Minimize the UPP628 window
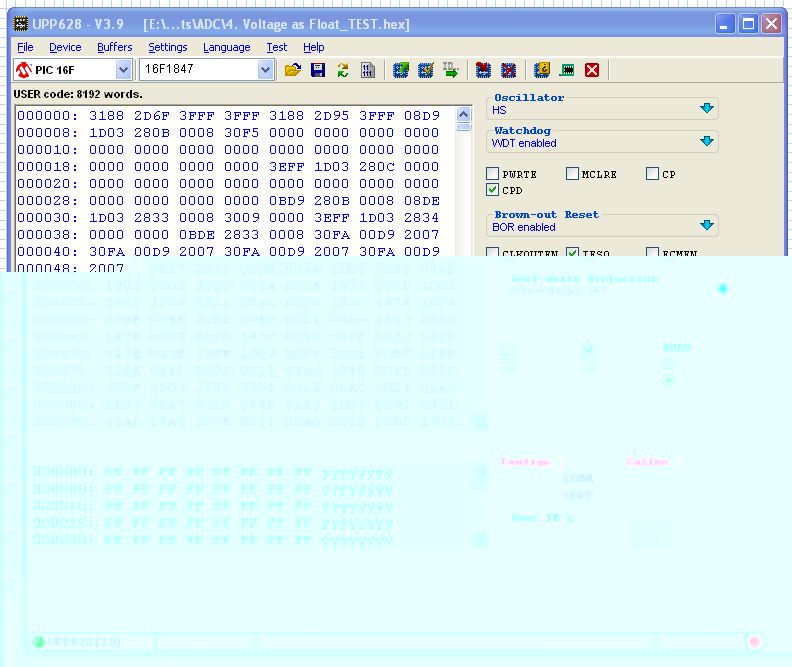The height and width of the screenshot is (667, 792). coord(724,24)
